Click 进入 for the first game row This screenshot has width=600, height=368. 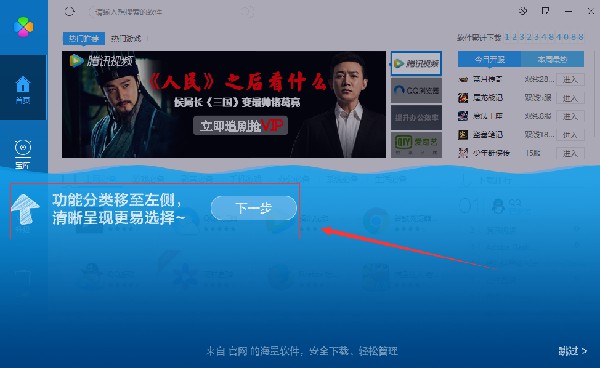pyautogui.click(x=570, y=79)
